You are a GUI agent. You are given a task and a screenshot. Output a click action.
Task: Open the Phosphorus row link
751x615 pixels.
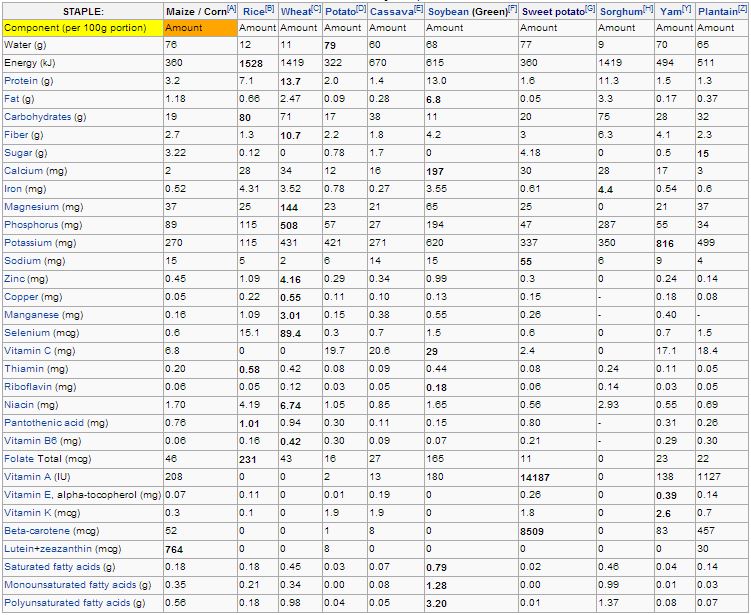[31, 225]
